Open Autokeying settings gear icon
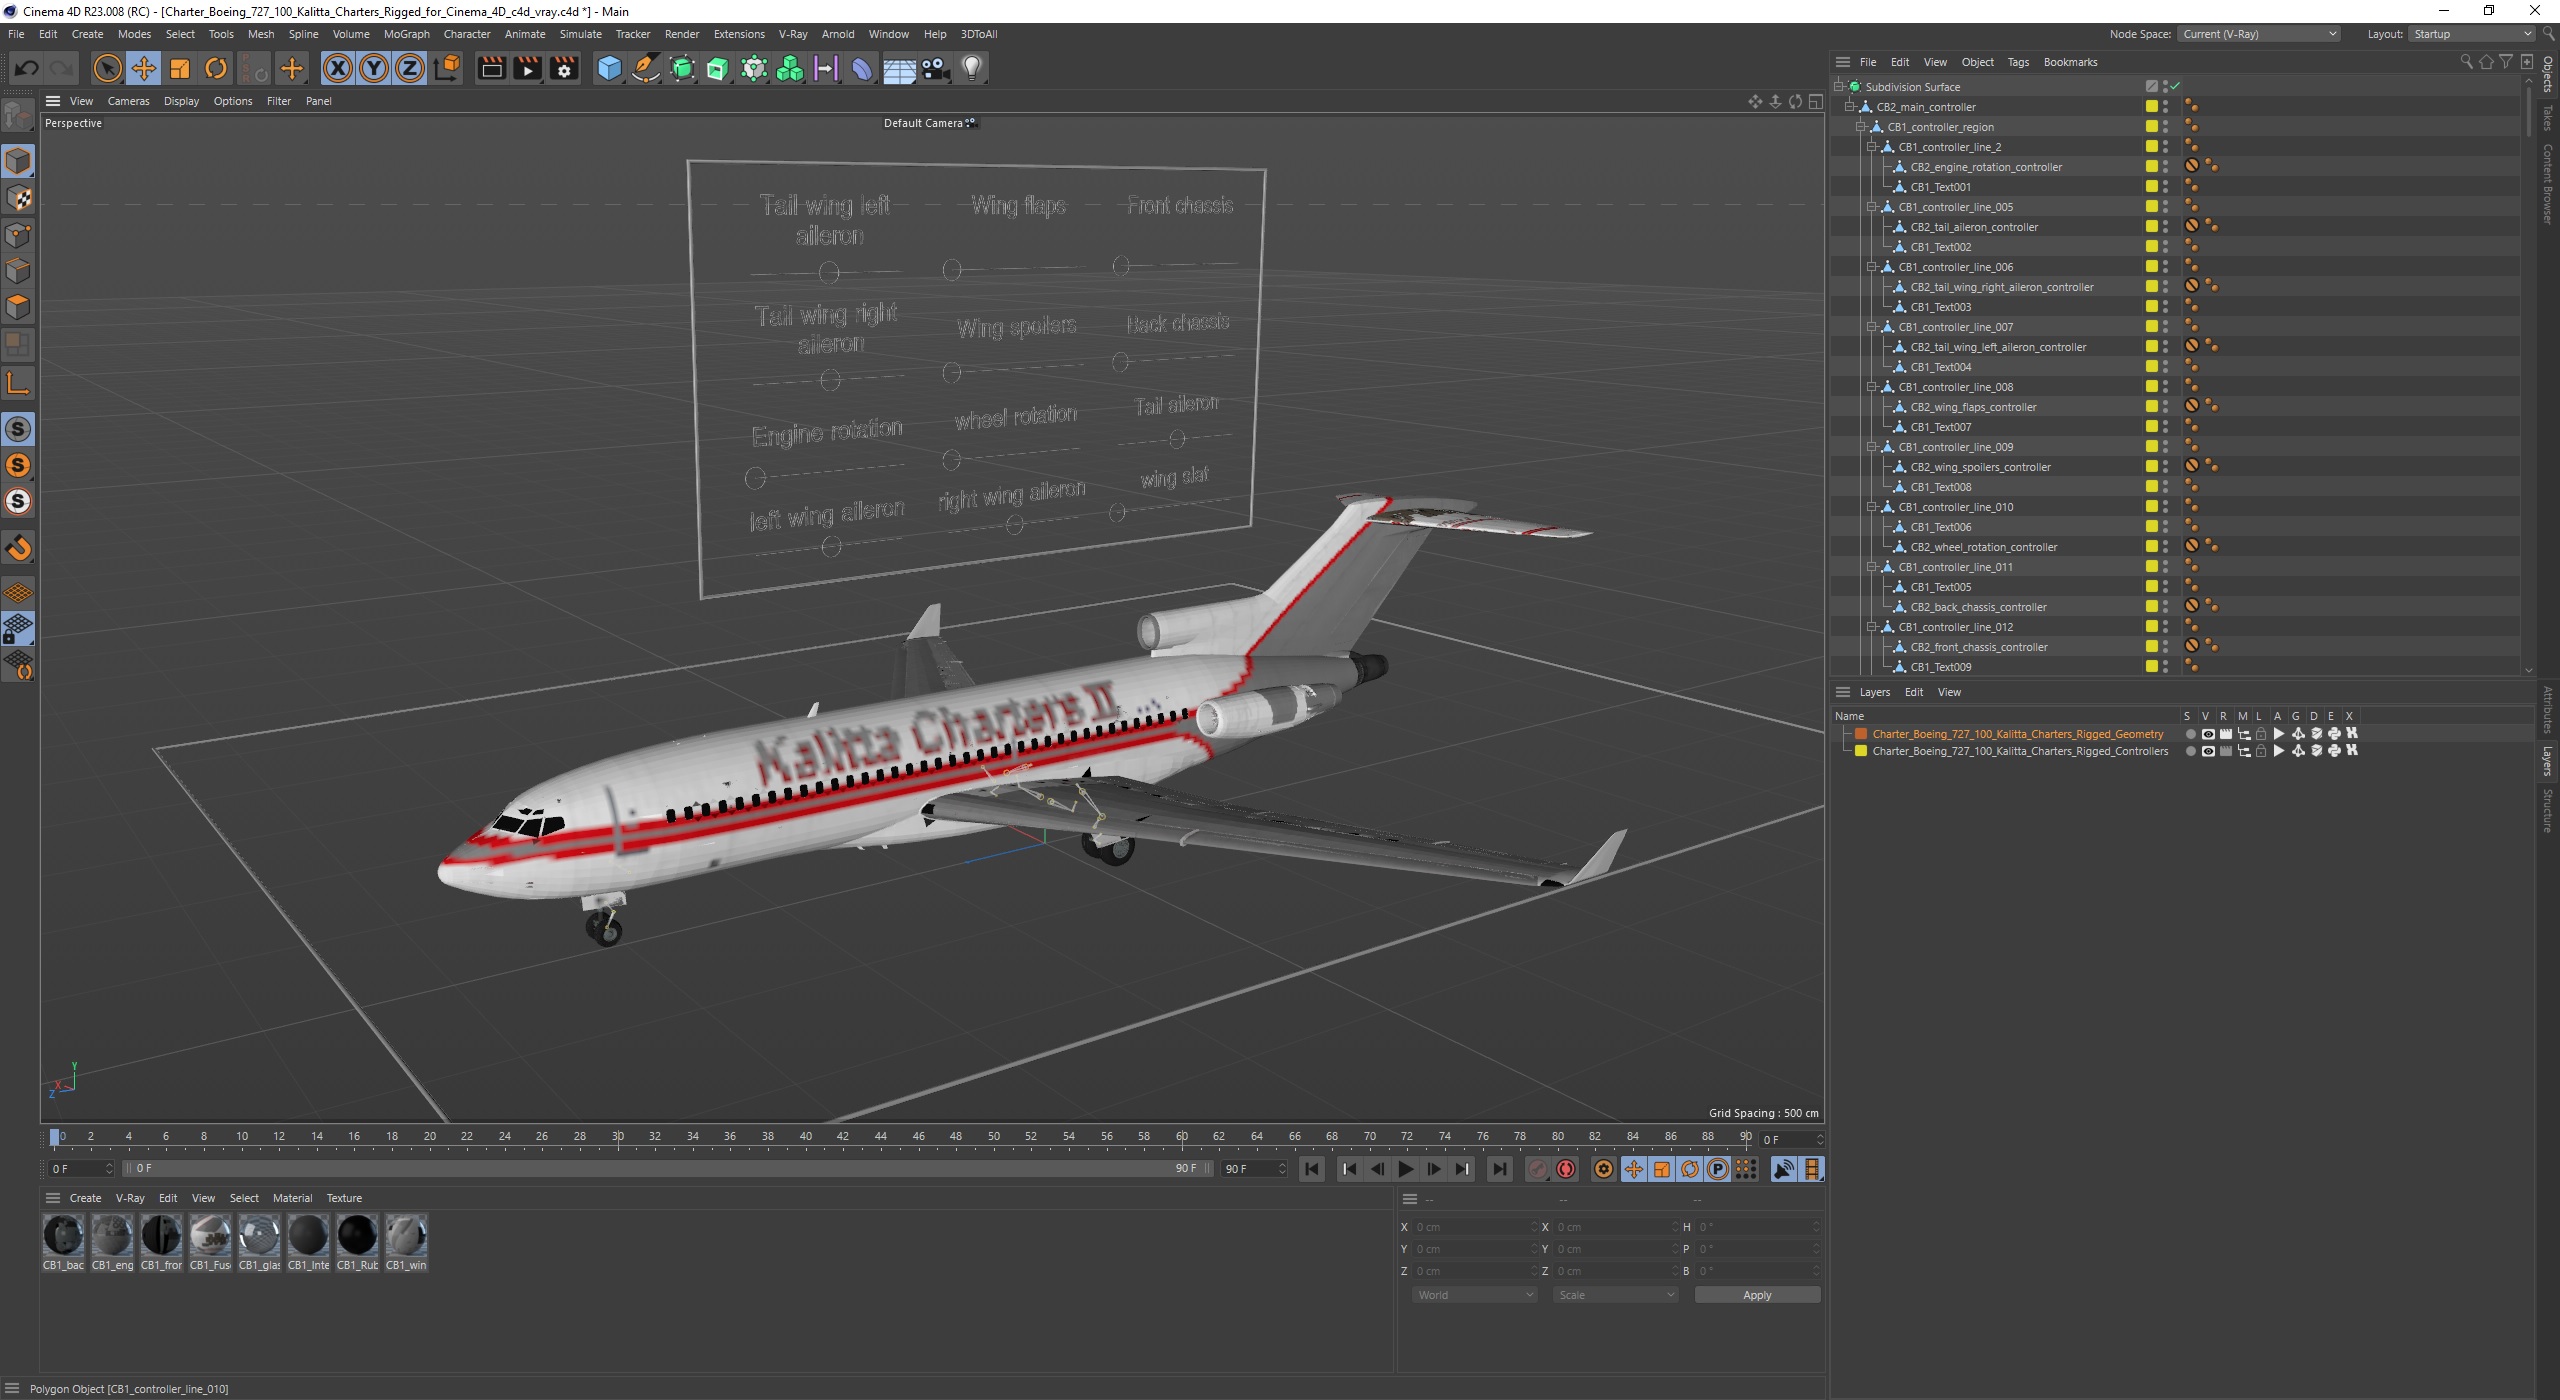 click(1603, 1169)
